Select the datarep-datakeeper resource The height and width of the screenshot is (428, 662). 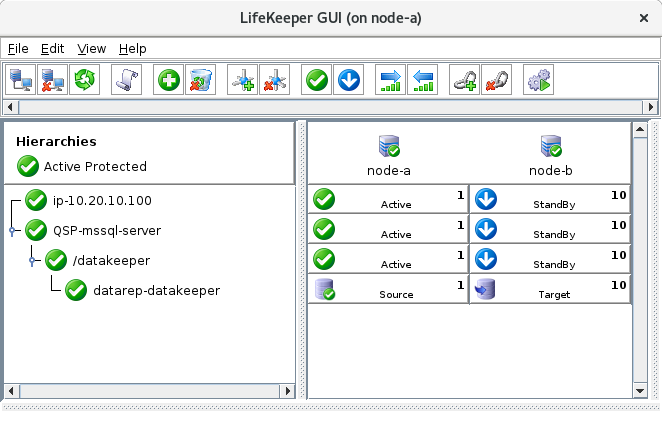(x=155, y=291)
